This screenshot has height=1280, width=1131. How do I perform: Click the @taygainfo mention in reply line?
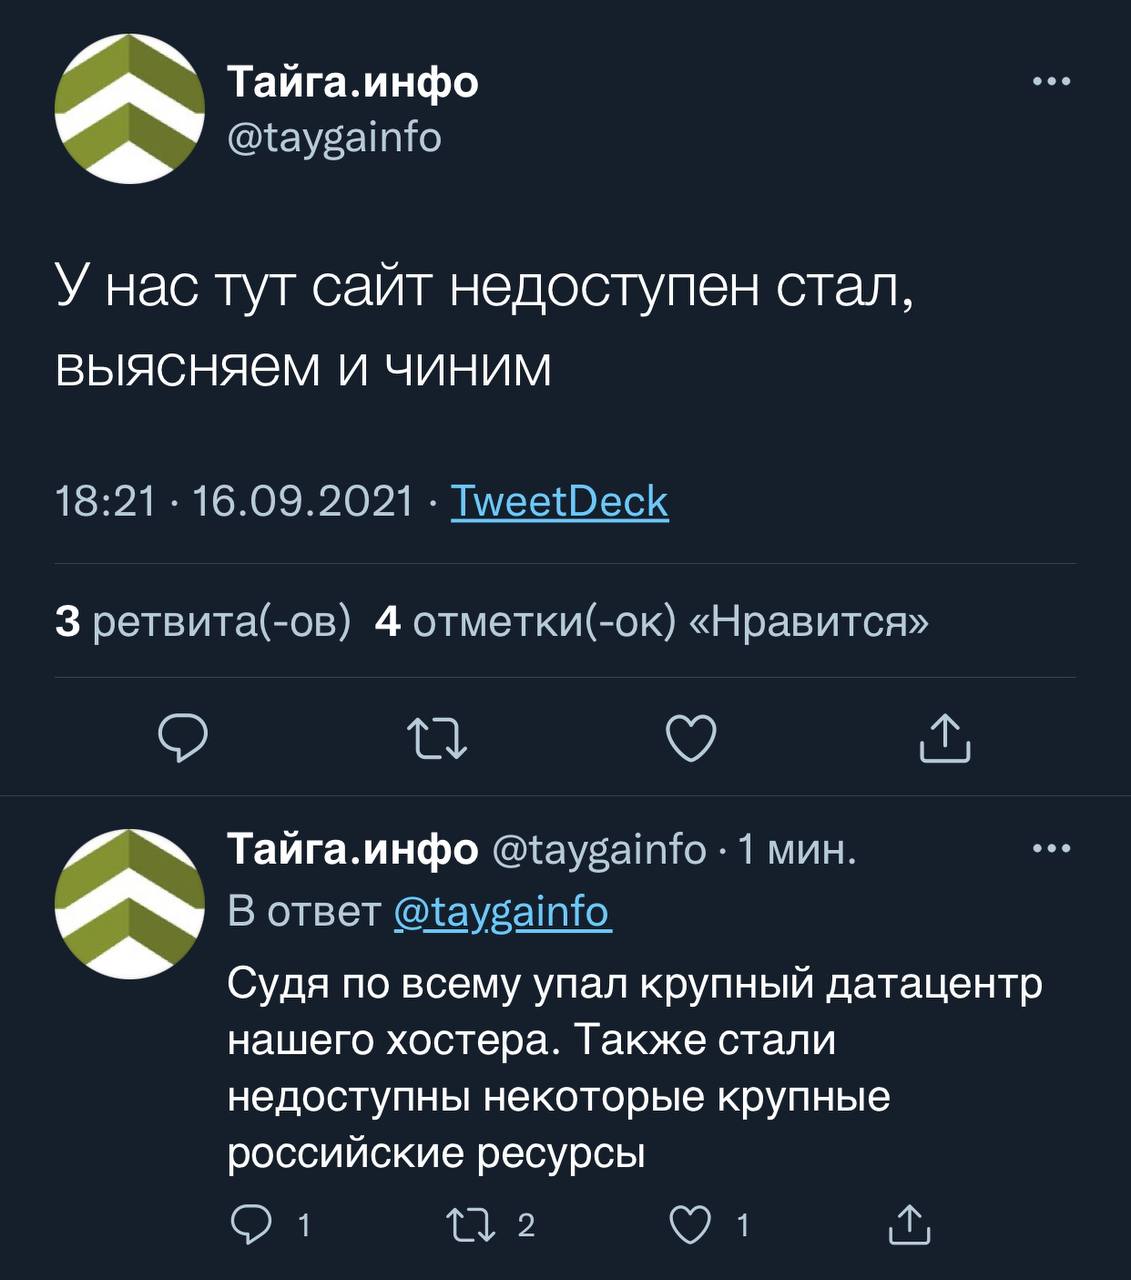click(x=502, y=912)
